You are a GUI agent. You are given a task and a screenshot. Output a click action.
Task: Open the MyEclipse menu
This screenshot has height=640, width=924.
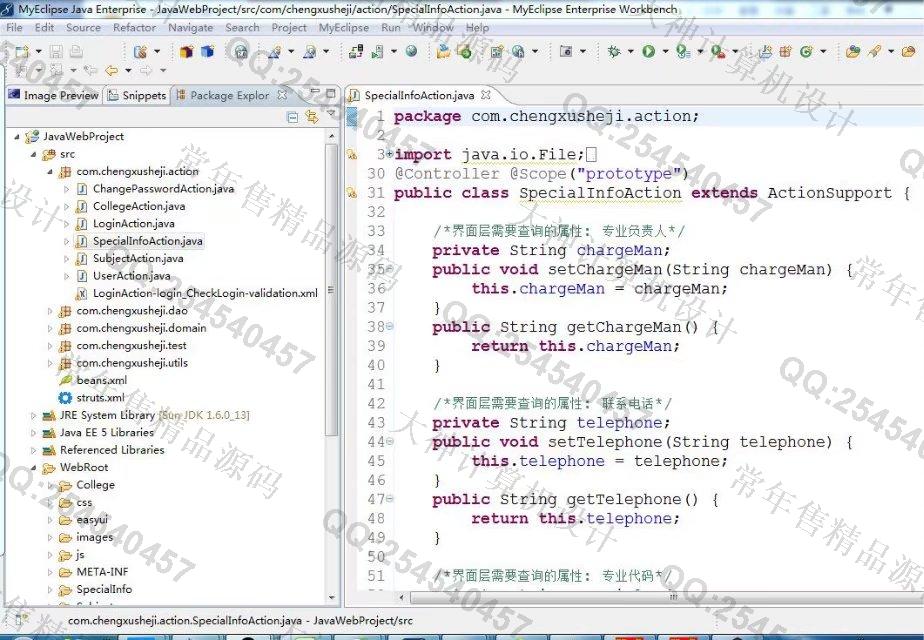tap(344, 28)
